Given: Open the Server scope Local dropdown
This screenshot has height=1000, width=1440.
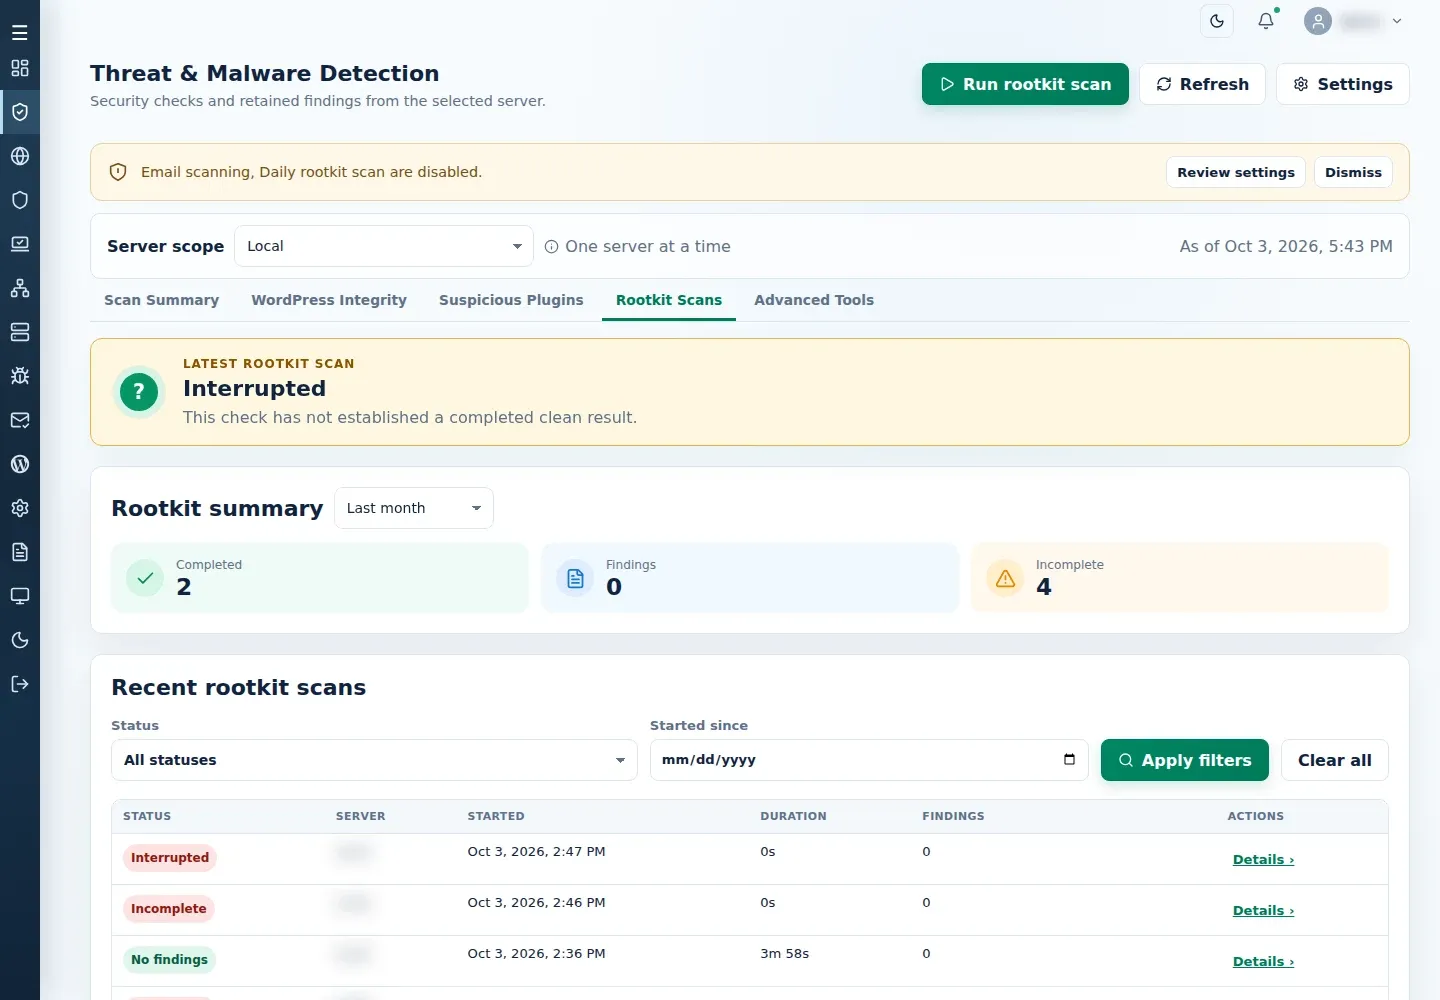Looking at the screenshot, I should [x=384, y=246].
